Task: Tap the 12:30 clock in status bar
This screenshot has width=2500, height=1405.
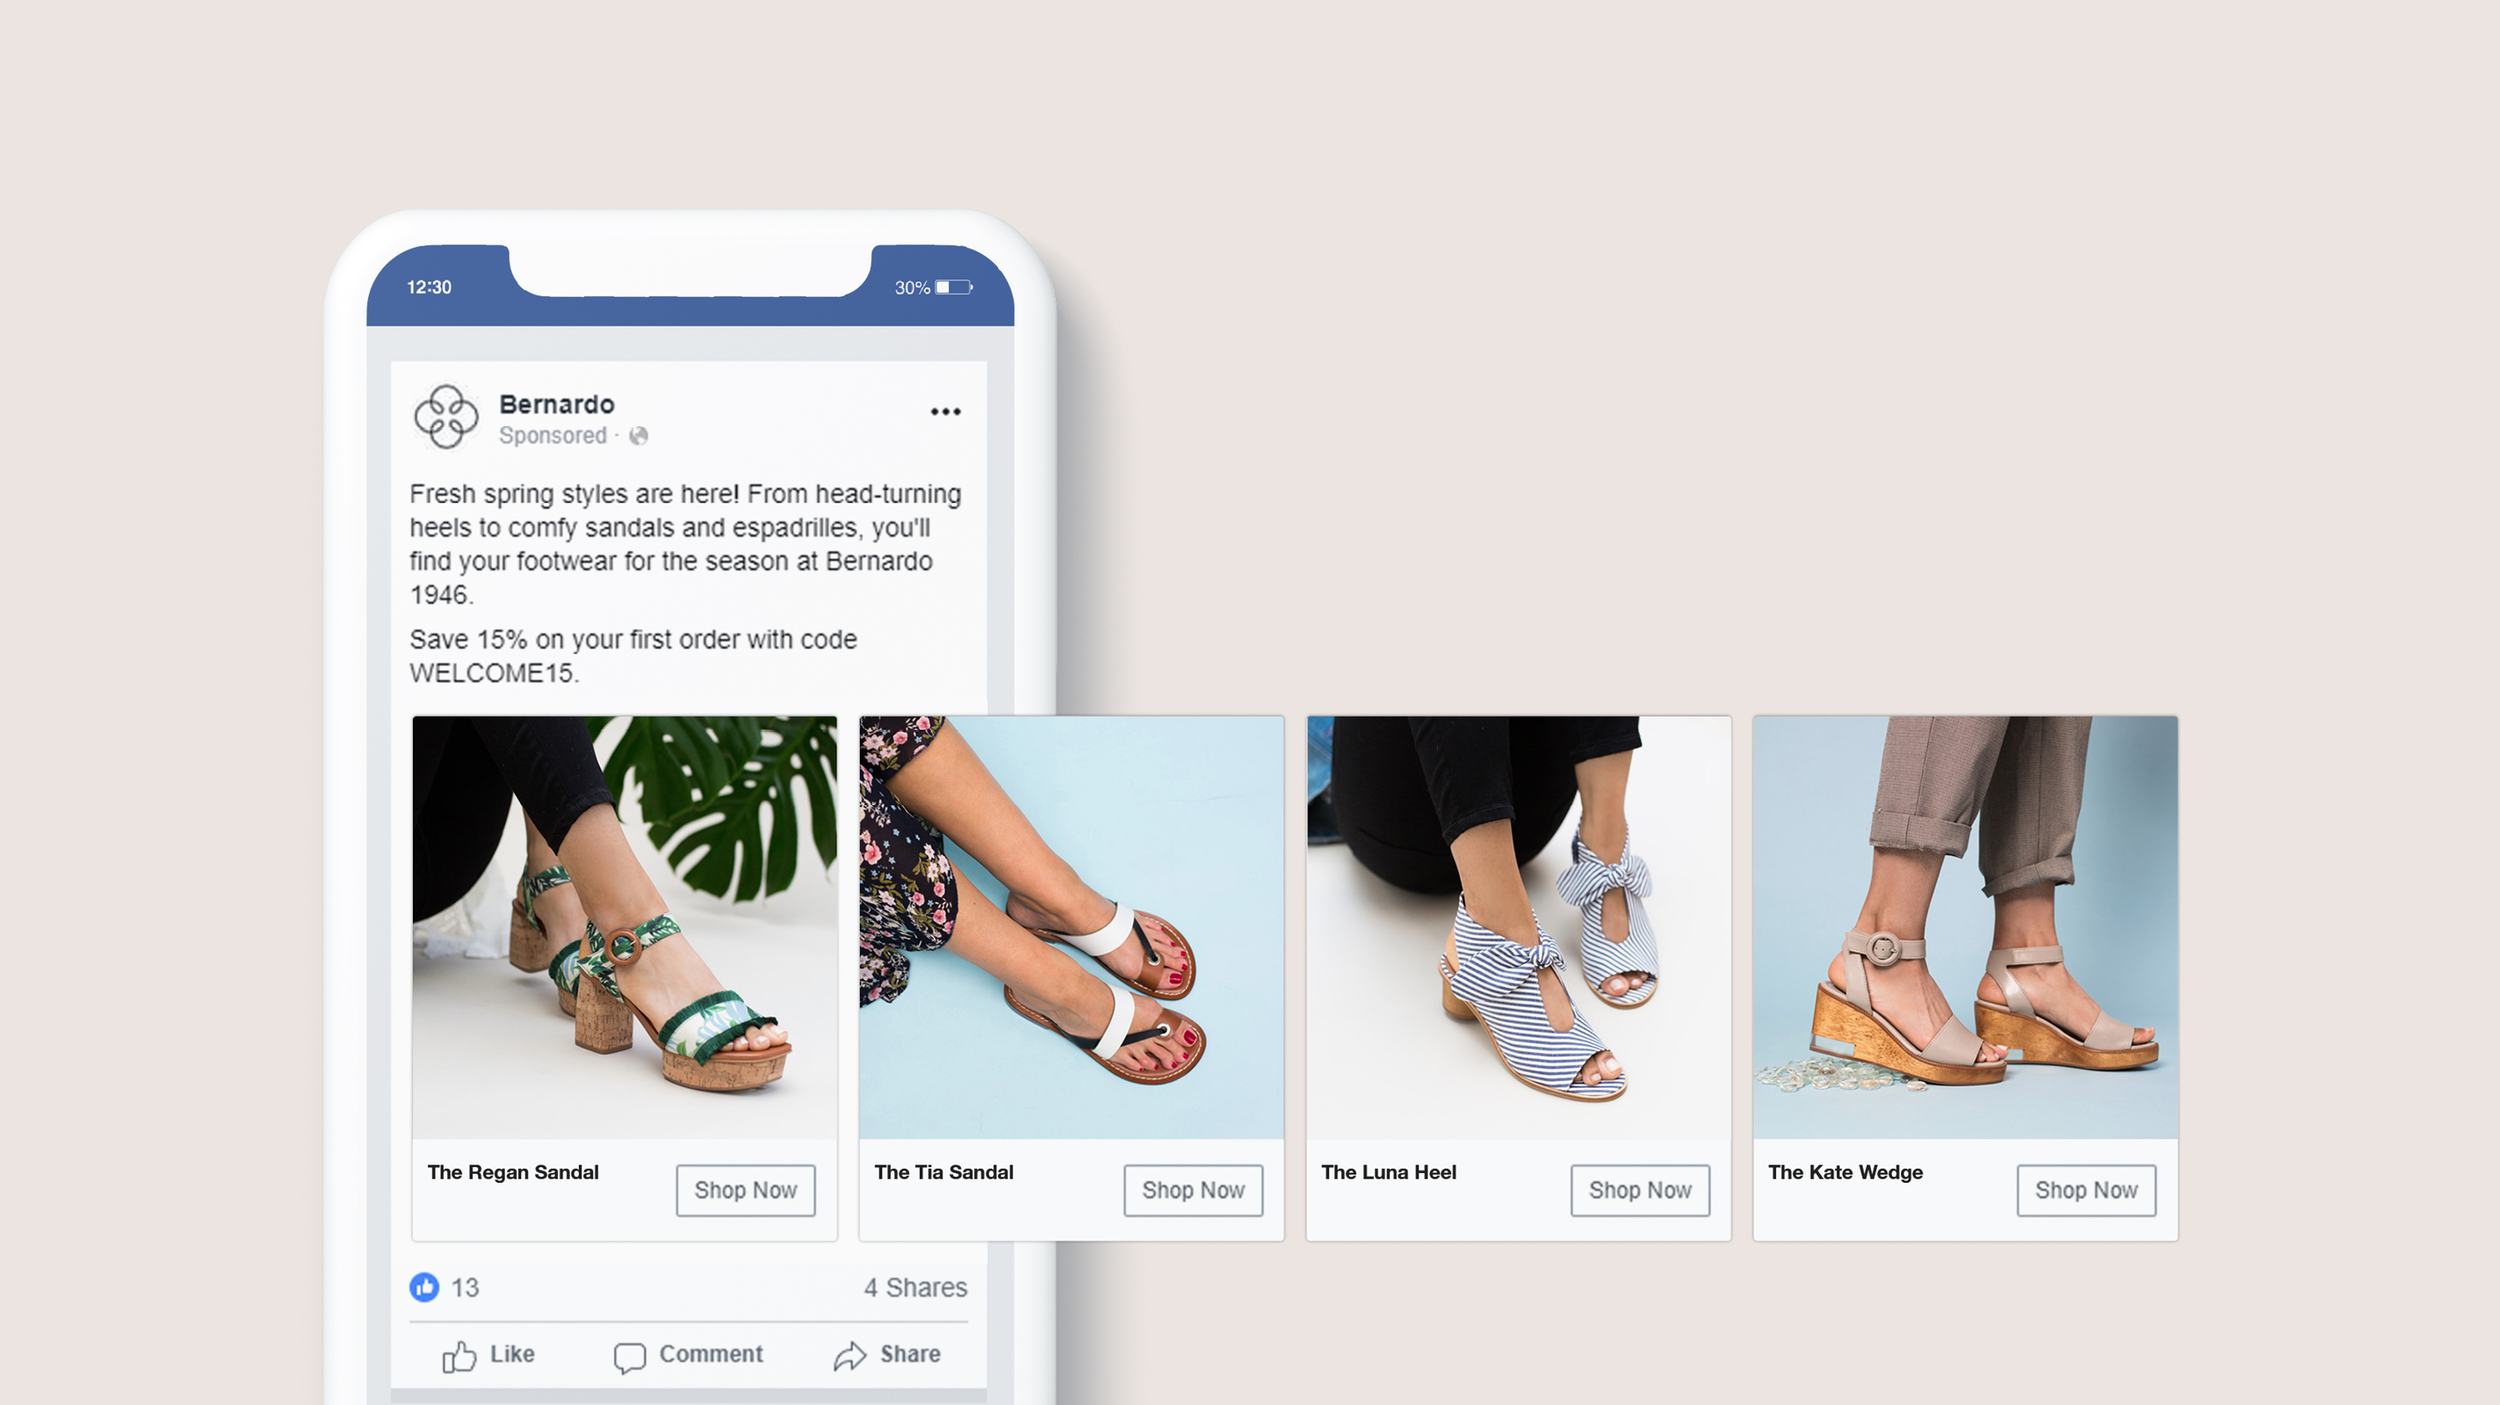Action: click(429, 287)
